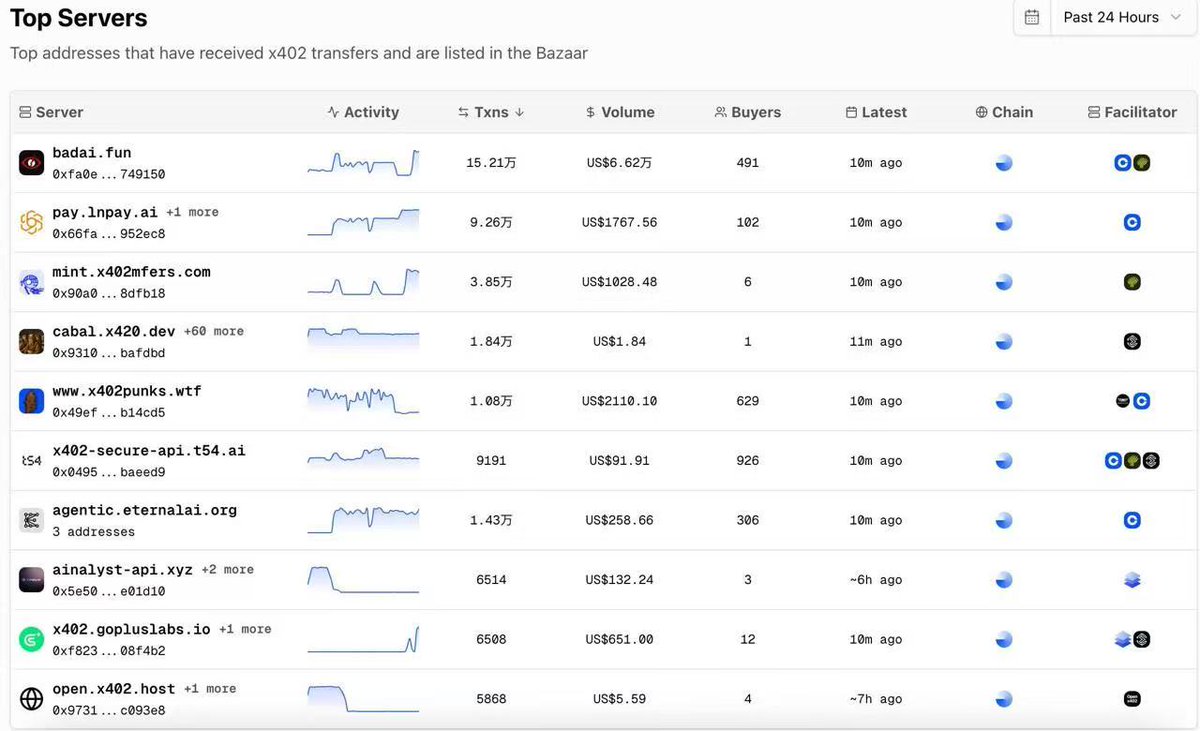
Task: Click the facilitator icon in mint.x402mfers.com row
Action: pos(1132,282)
